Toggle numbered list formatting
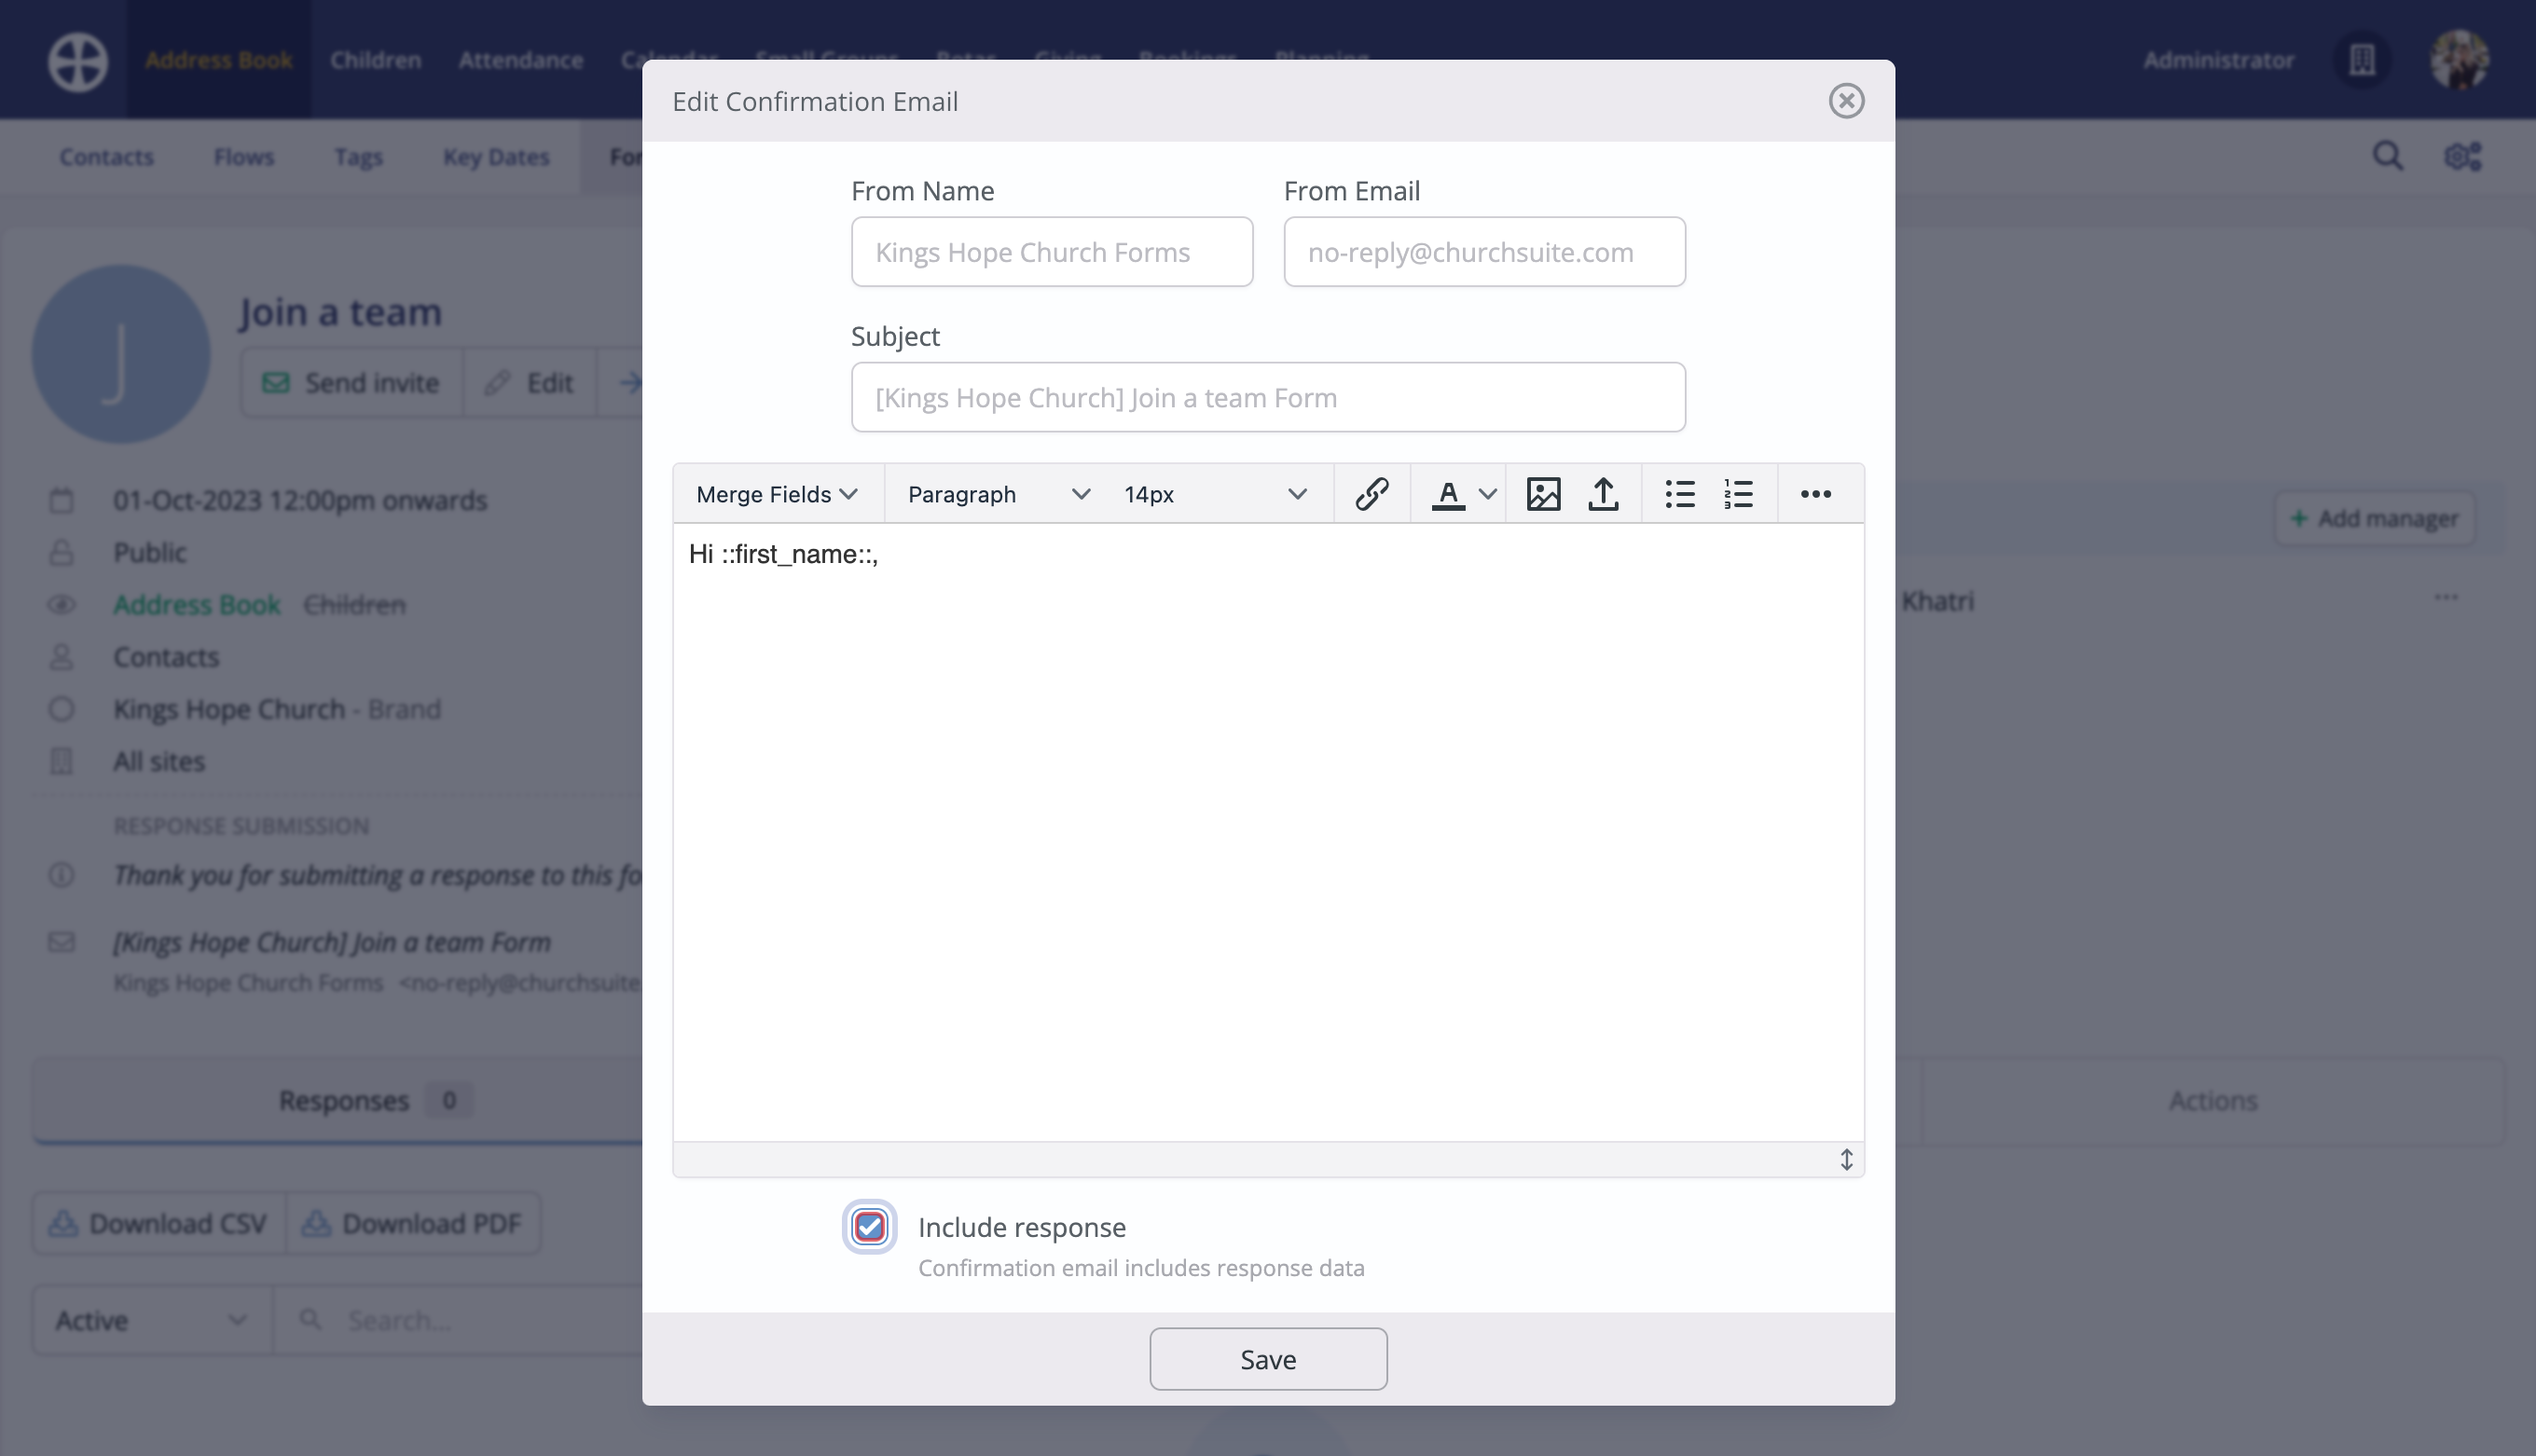This screenshot has height=1456, width=2536. tap(1739, 494)
